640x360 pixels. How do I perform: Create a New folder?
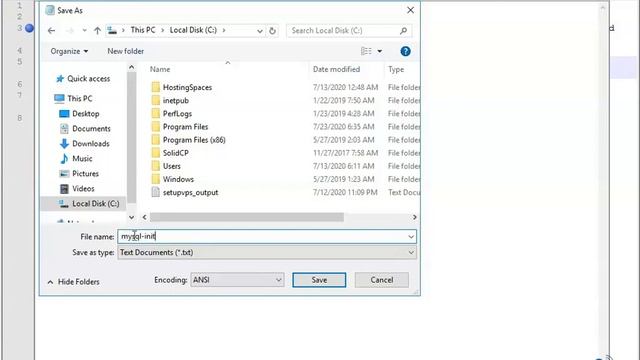[x=125, y=51]
